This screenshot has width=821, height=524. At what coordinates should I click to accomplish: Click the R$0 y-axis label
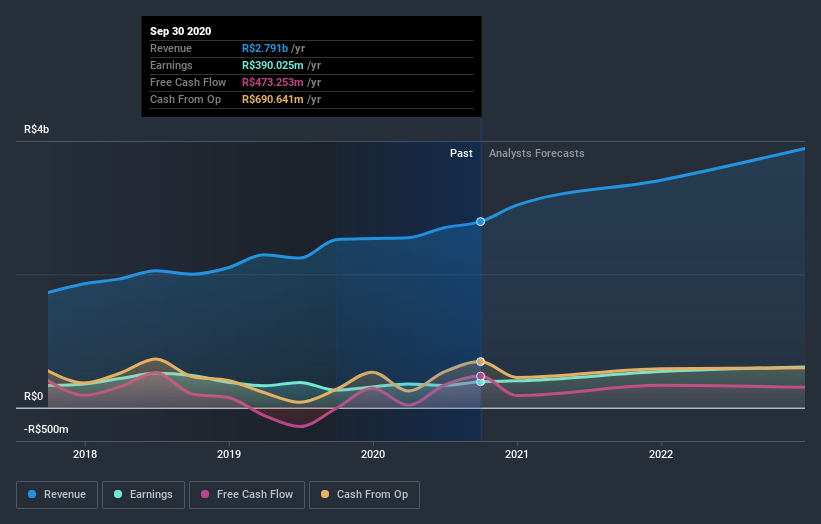[34, 396]
